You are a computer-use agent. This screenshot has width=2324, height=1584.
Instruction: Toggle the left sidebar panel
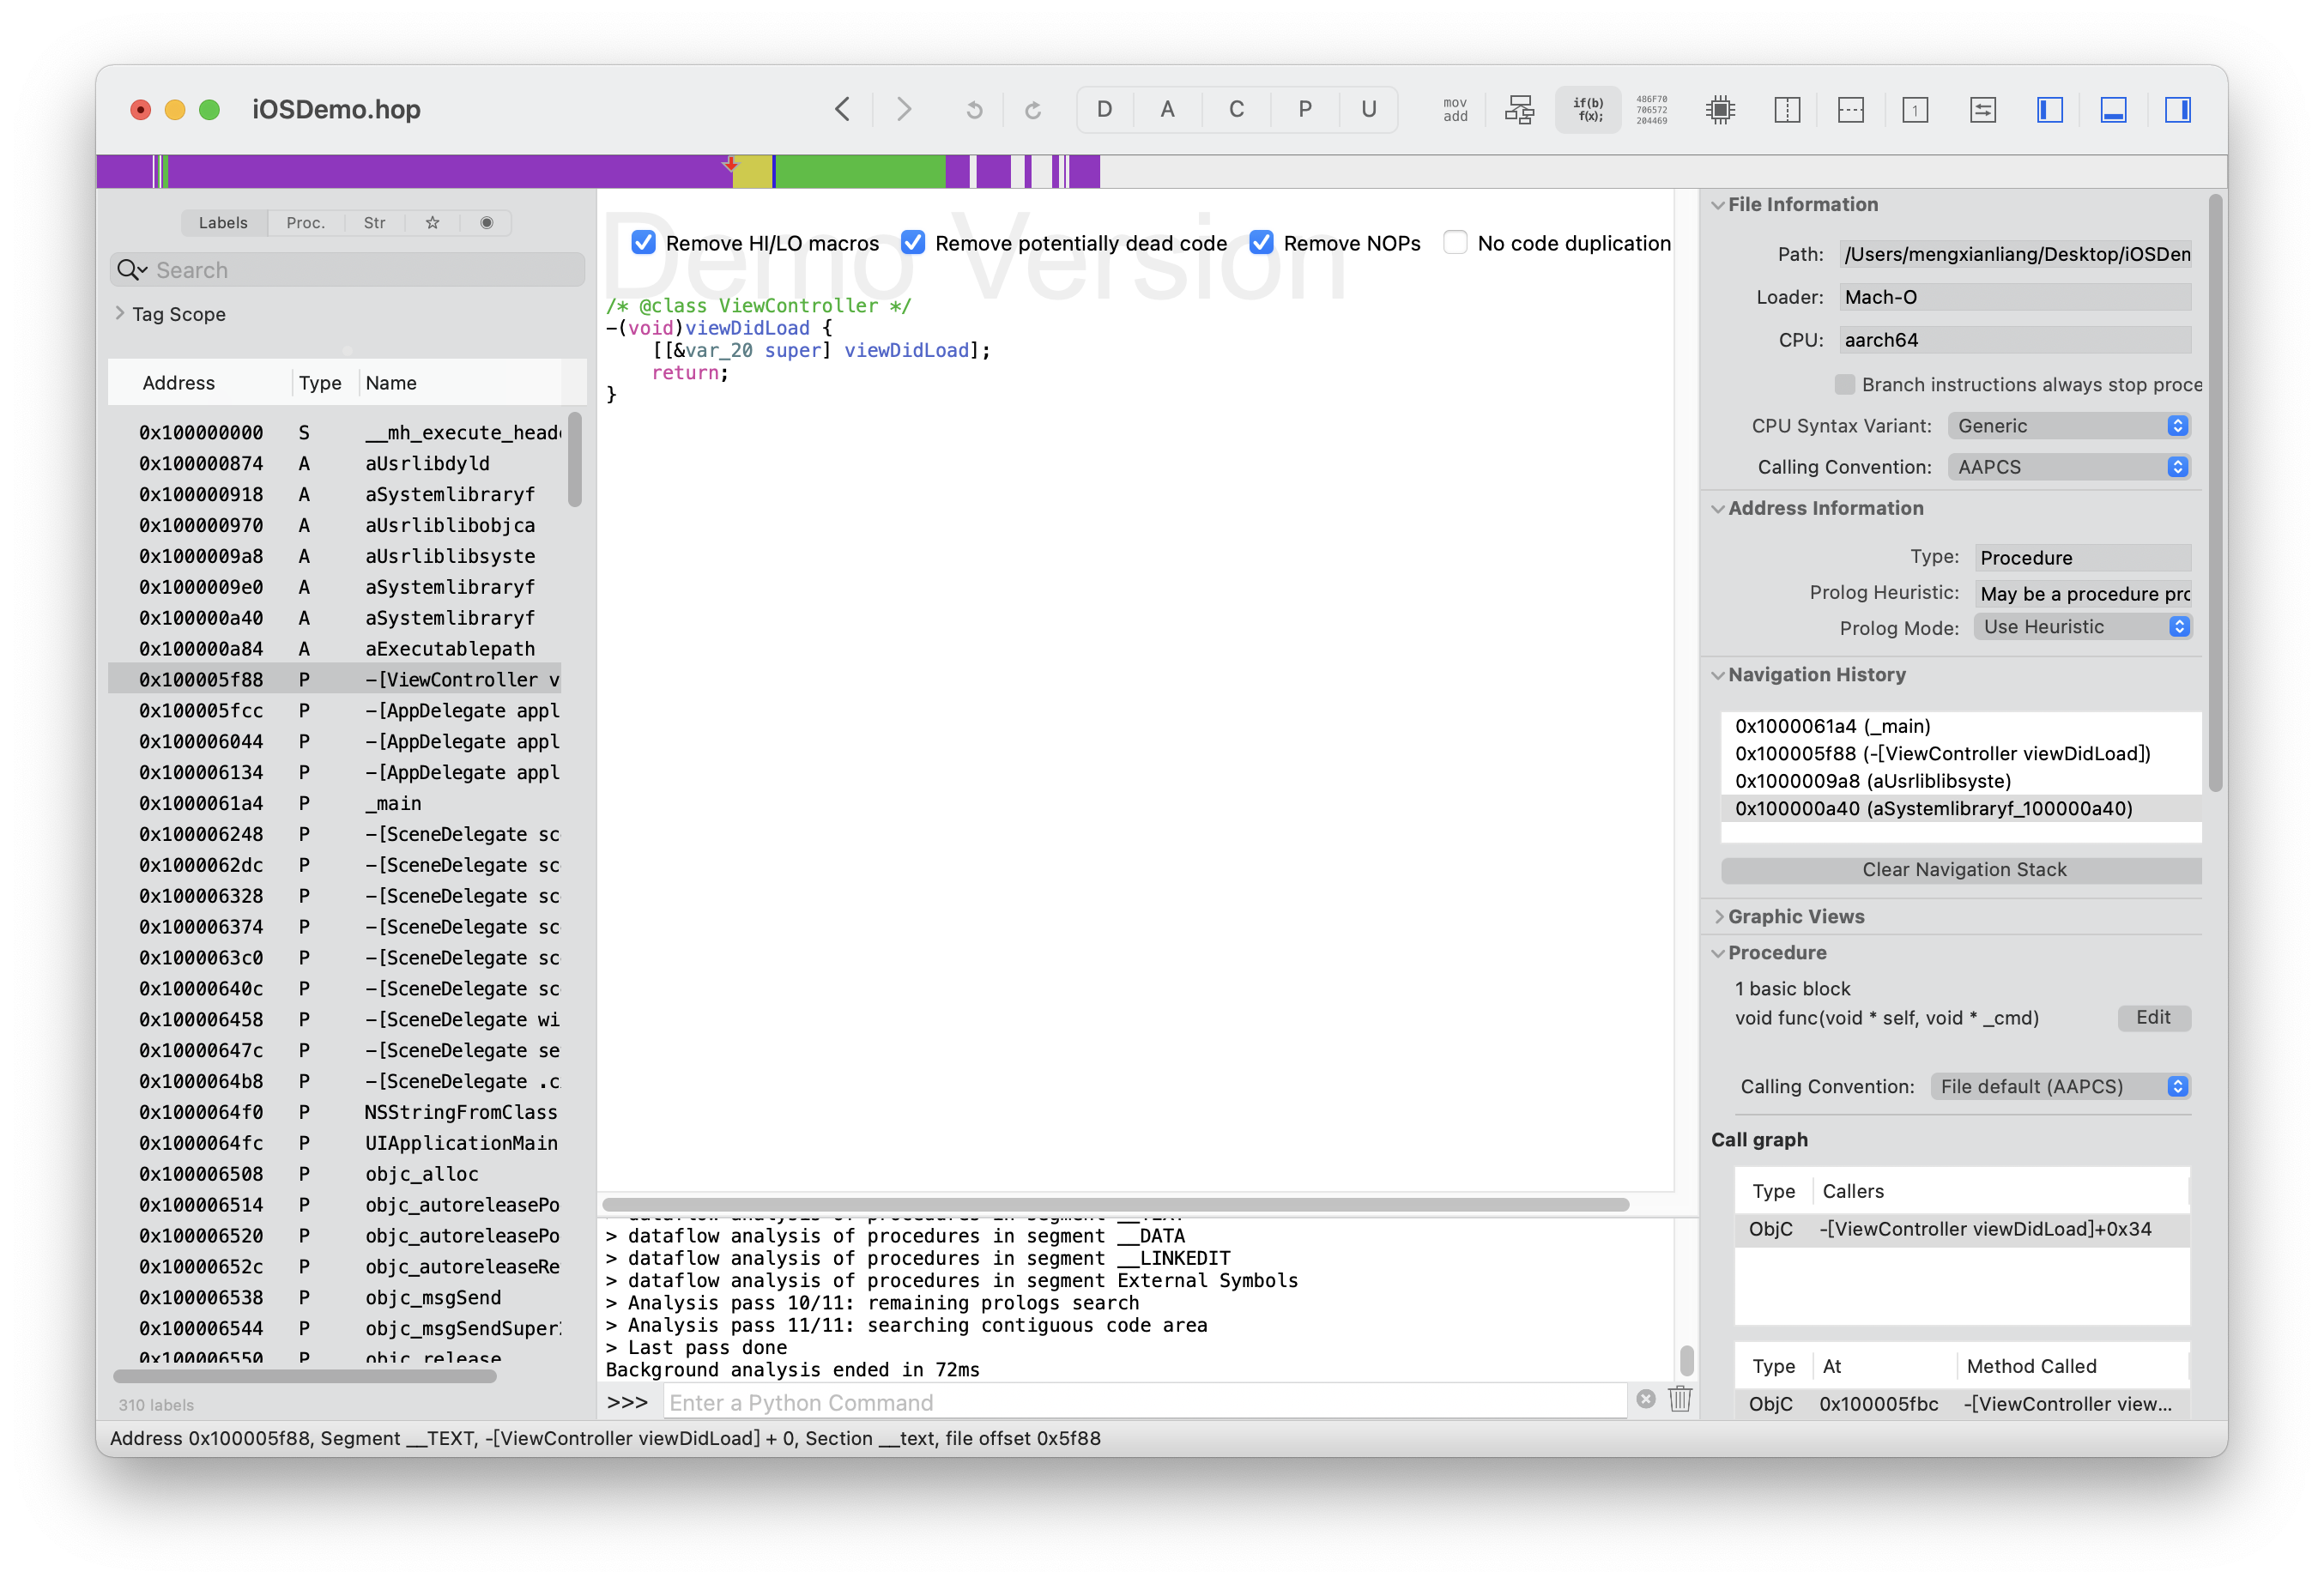click(x=2050, y=110)
